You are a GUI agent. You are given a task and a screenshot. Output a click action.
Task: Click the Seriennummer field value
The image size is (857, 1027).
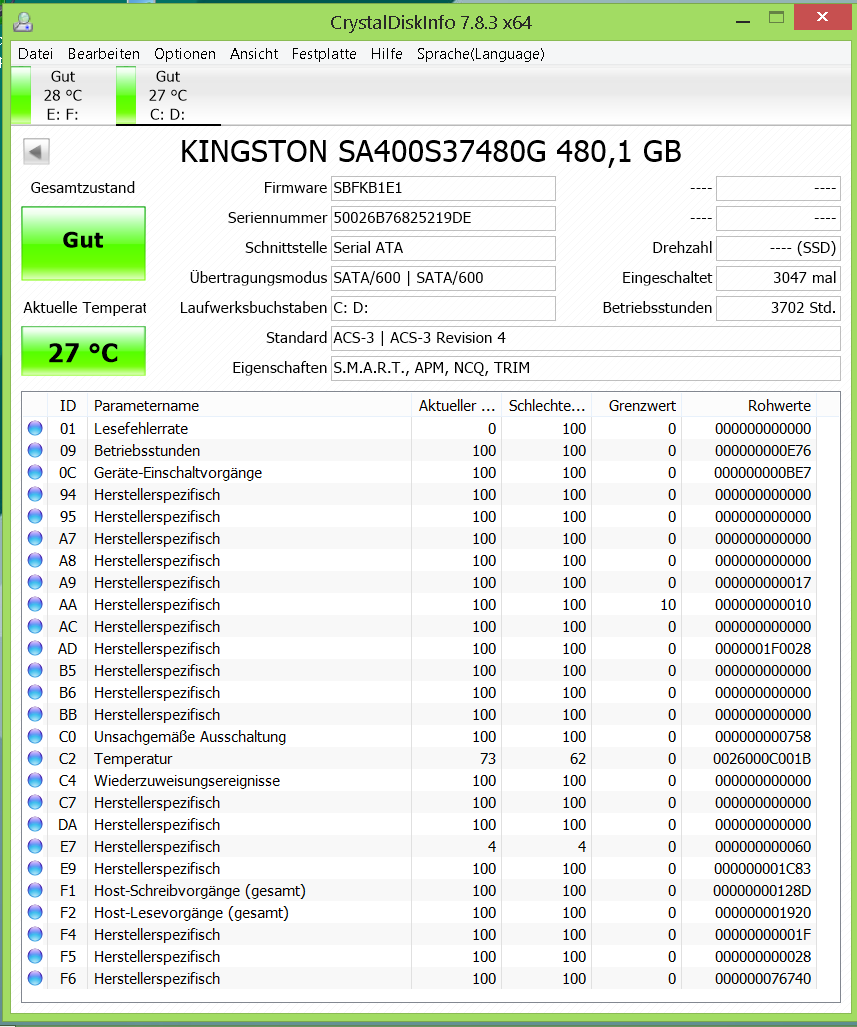point(443,218)
